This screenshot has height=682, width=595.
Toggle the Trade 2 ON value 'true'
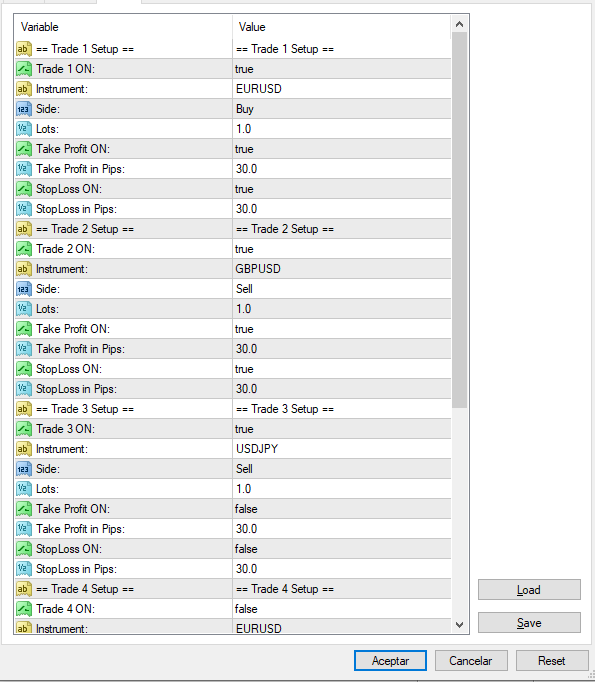(x=342, y=249)
